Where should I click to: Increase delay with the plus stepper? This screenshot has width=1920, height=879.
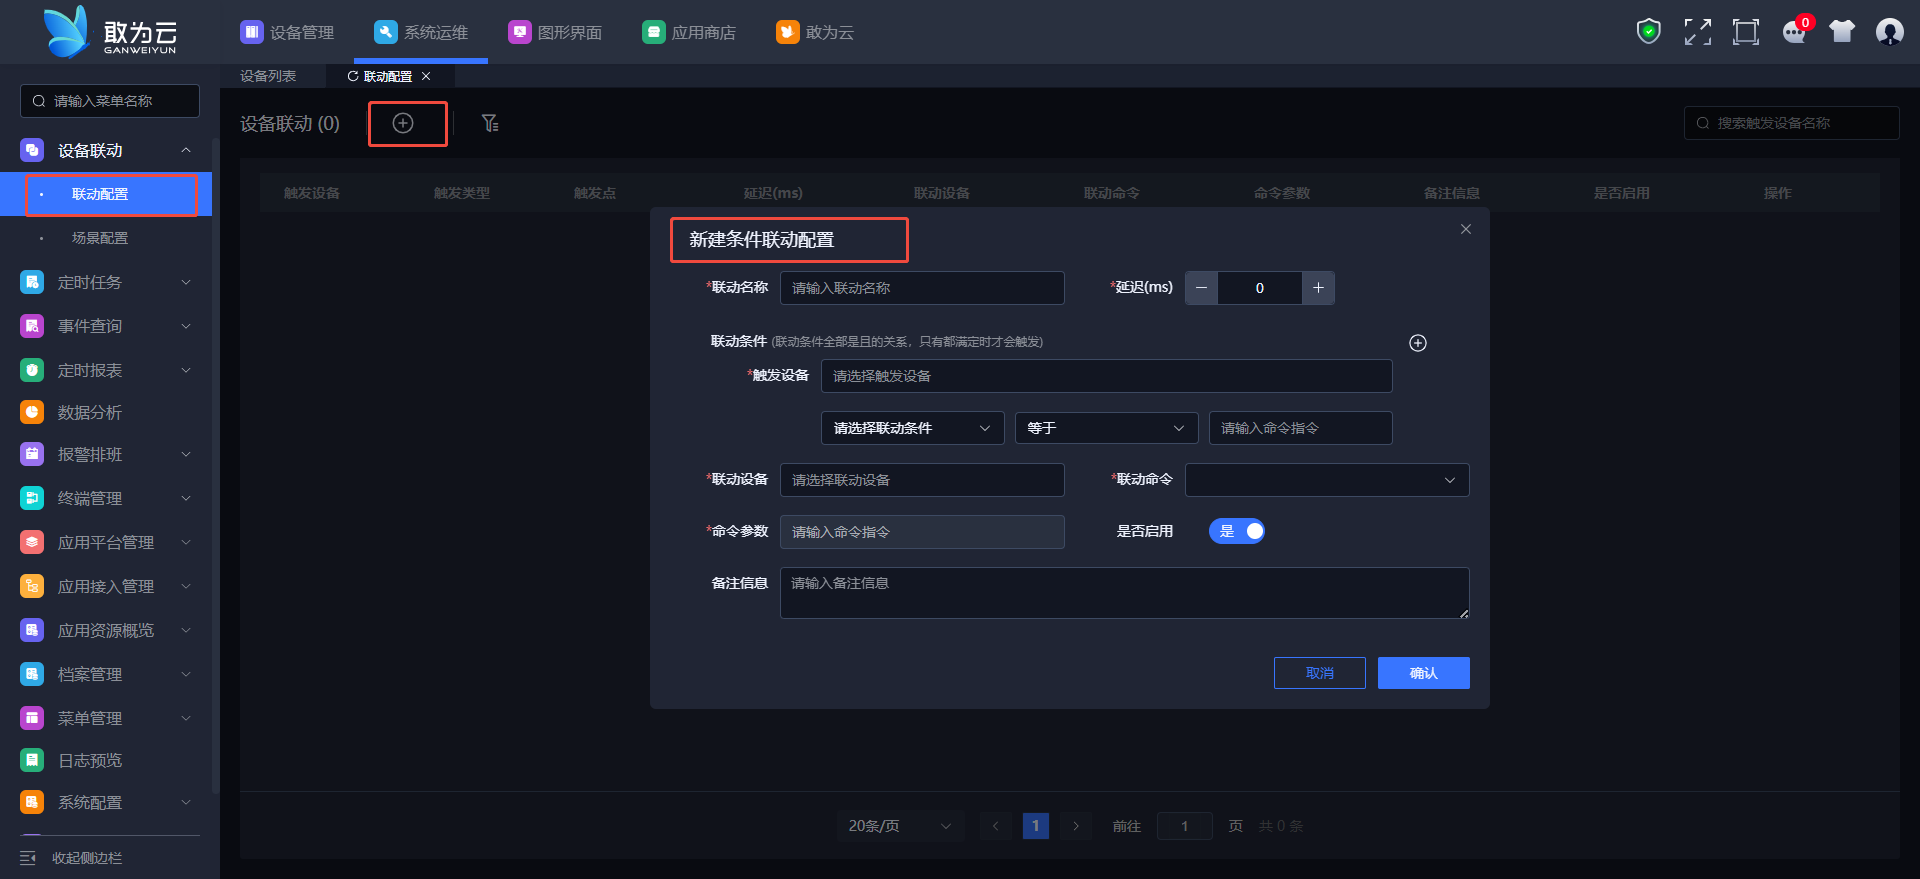[x=1318, y=288]
